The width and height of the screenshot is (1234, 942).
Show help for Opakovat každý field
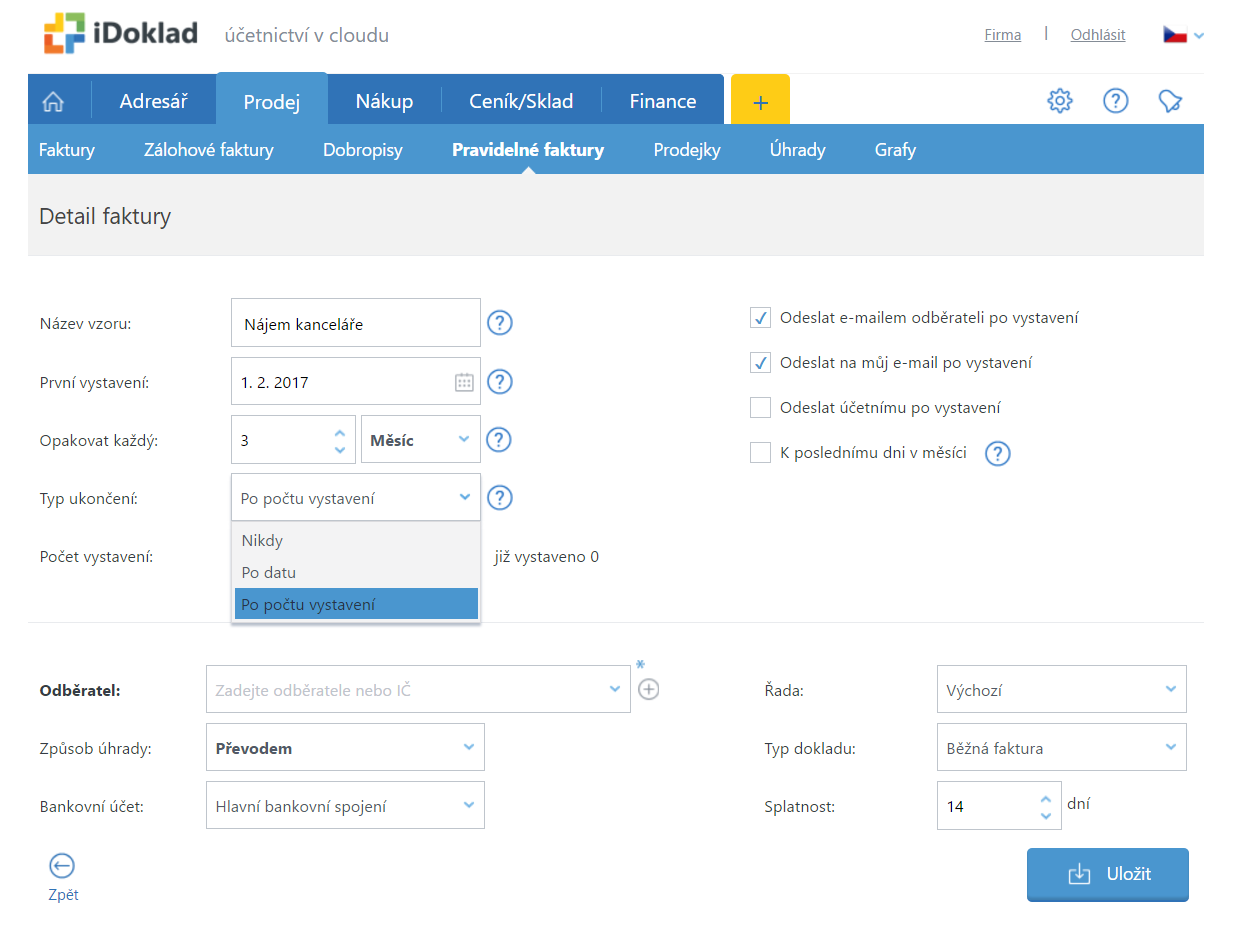point(499,440)
